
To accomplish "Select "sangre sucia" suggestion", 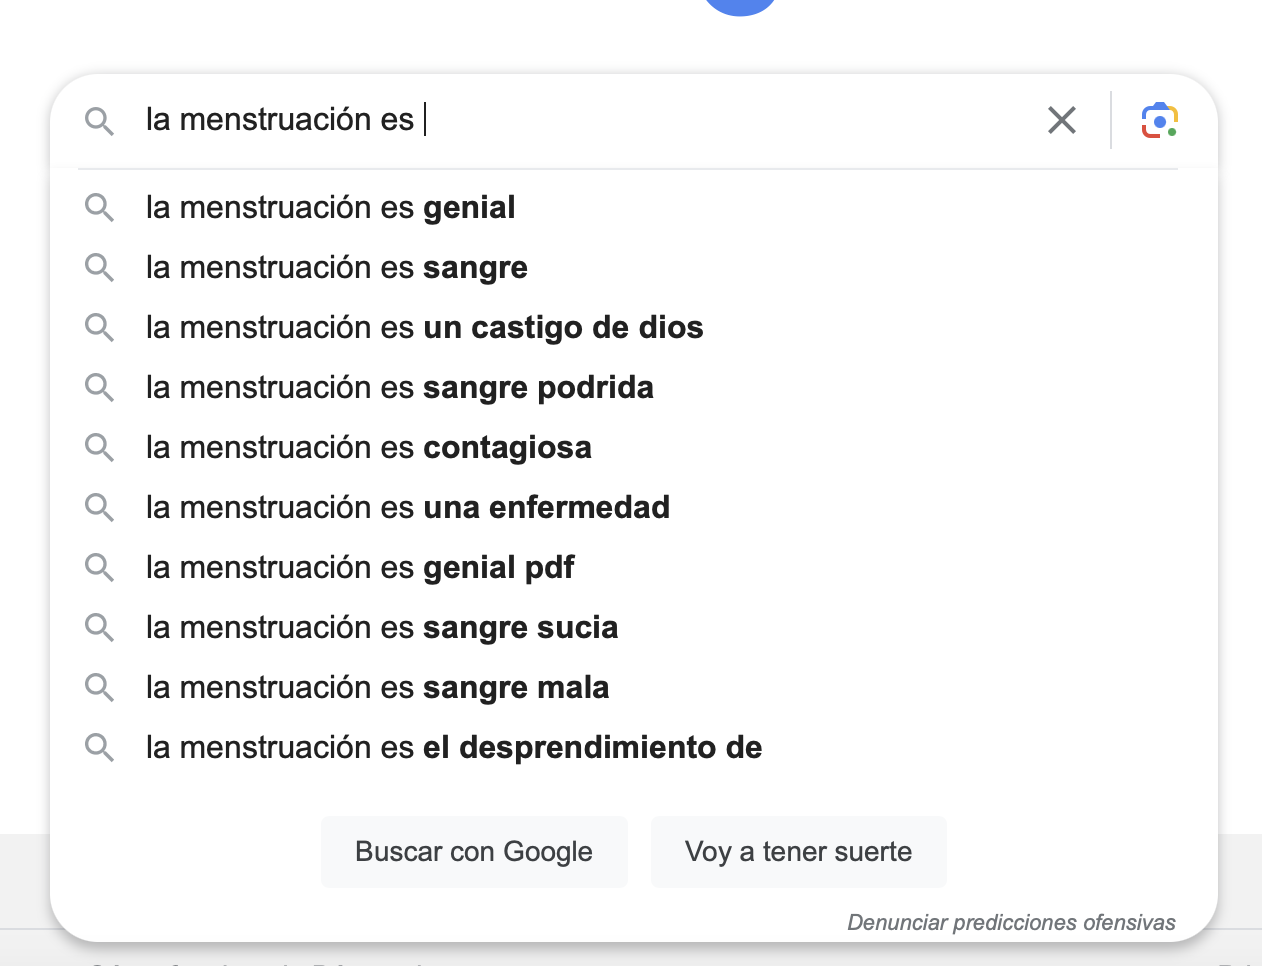I will click(634, 627).
